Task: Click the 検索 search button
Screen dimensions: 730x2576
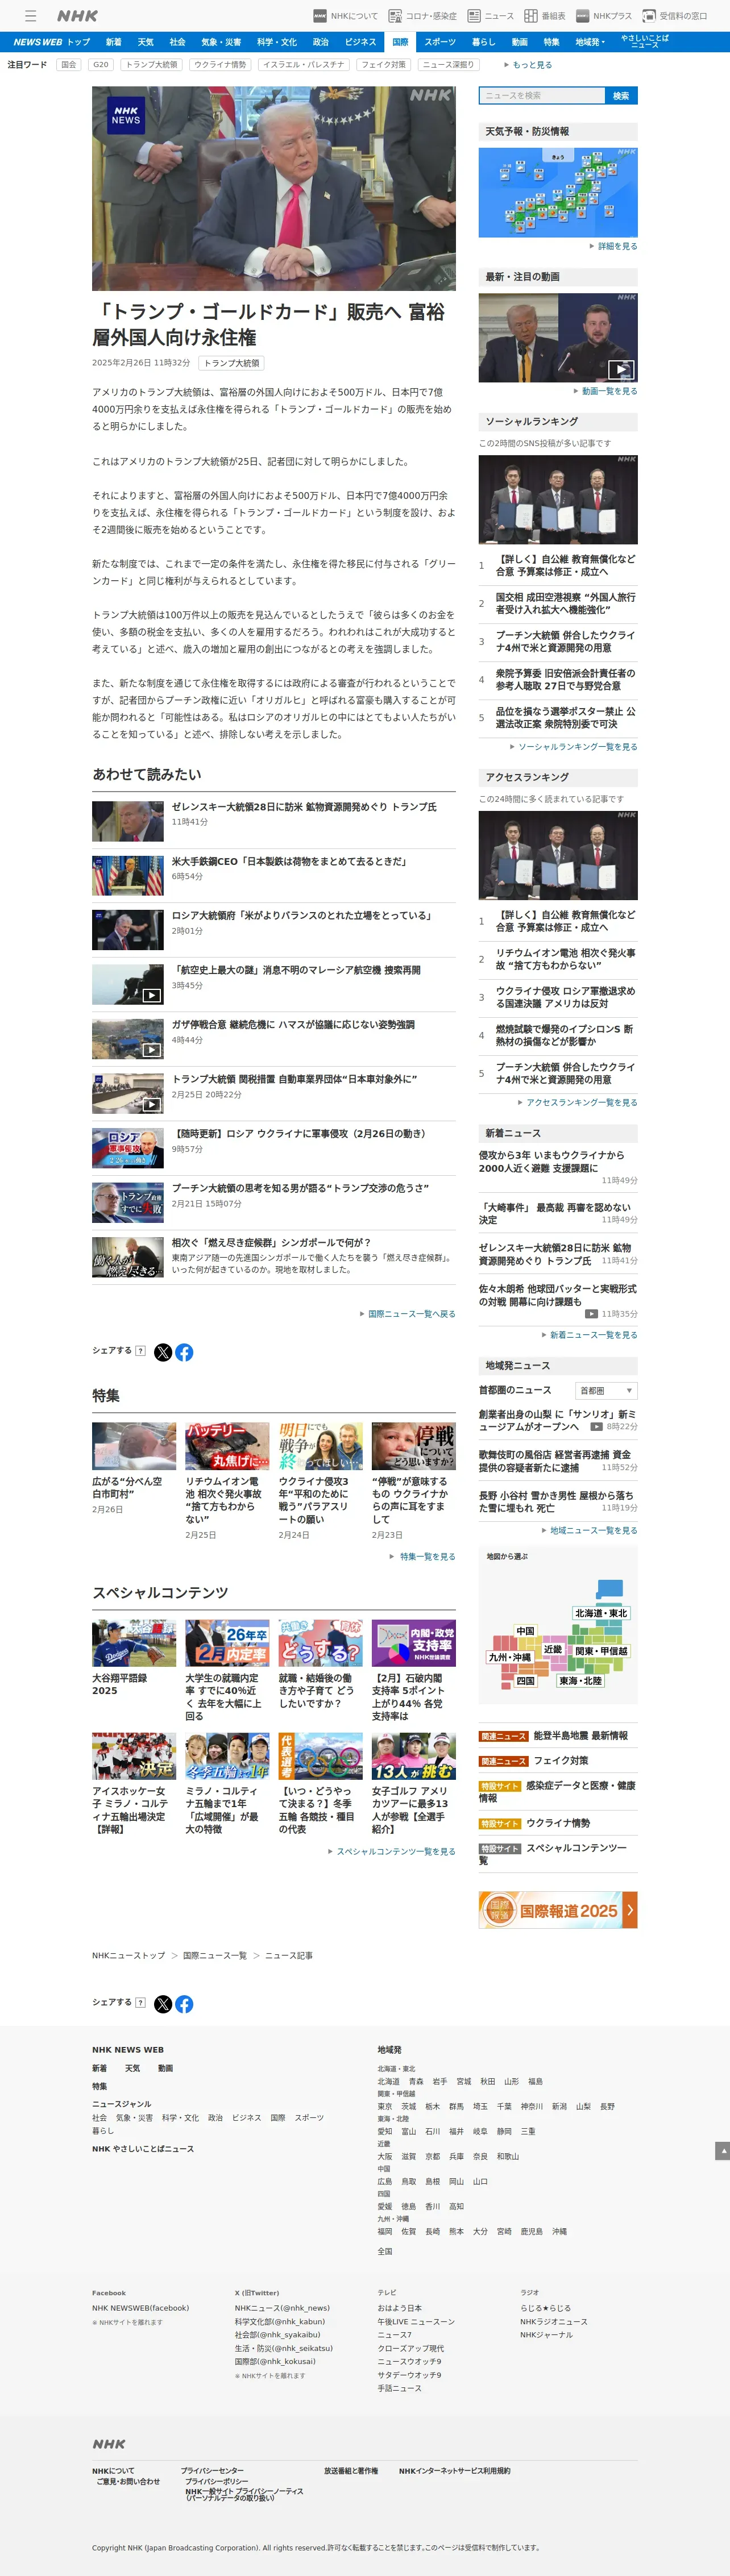Action: (x=621, y=96)
